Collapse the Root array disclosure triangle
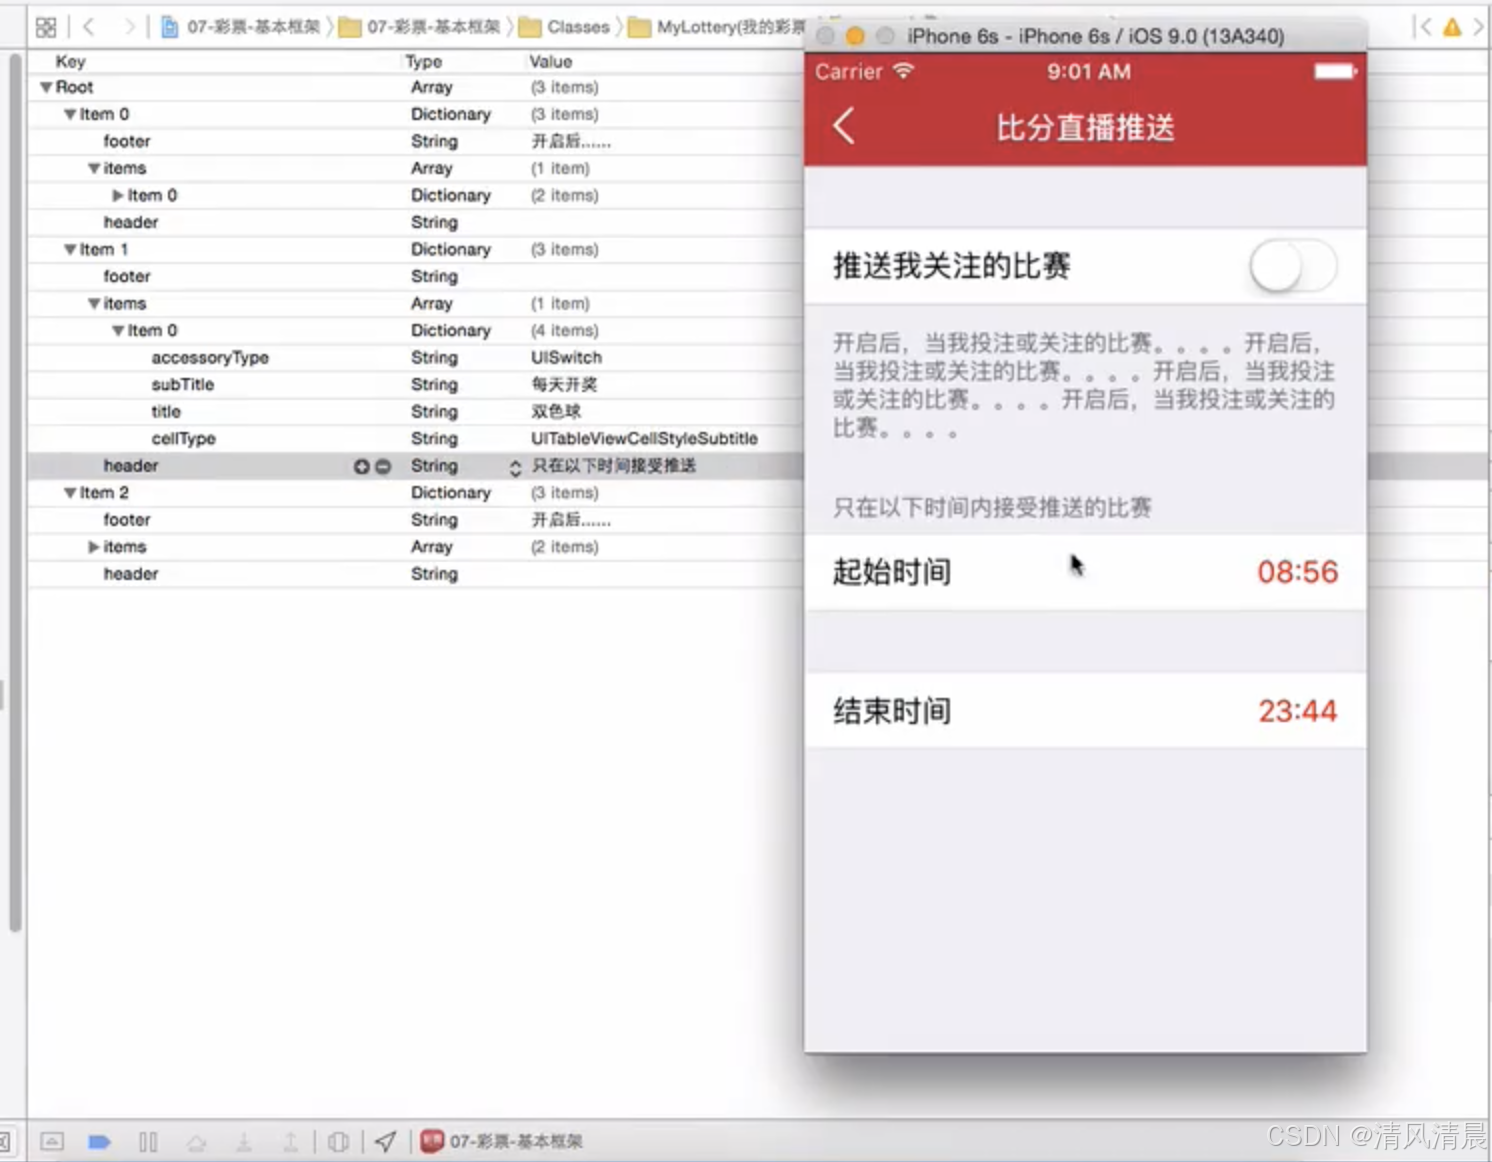The image size is (1492, 1162). pyautogui.click(x=46, y=87)
